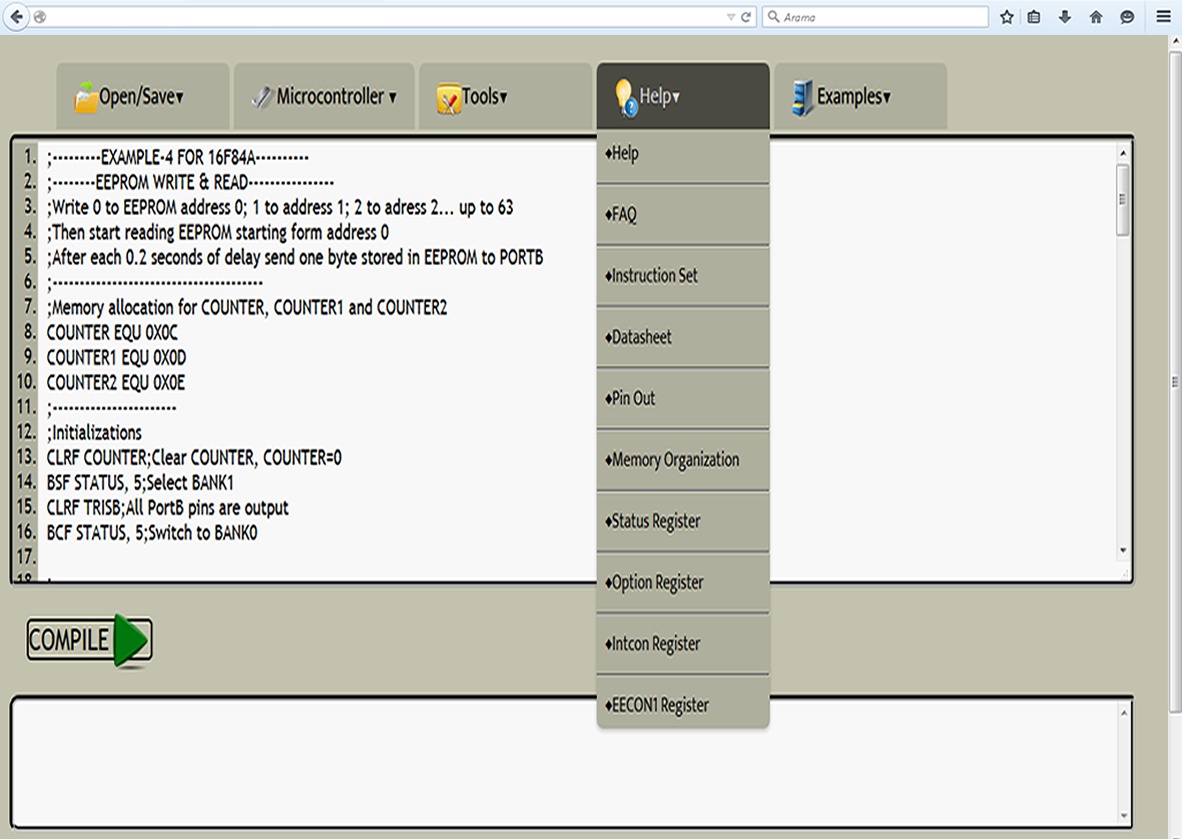Expand the Examples menu
1182x840 pixels.
coord(860,97)
